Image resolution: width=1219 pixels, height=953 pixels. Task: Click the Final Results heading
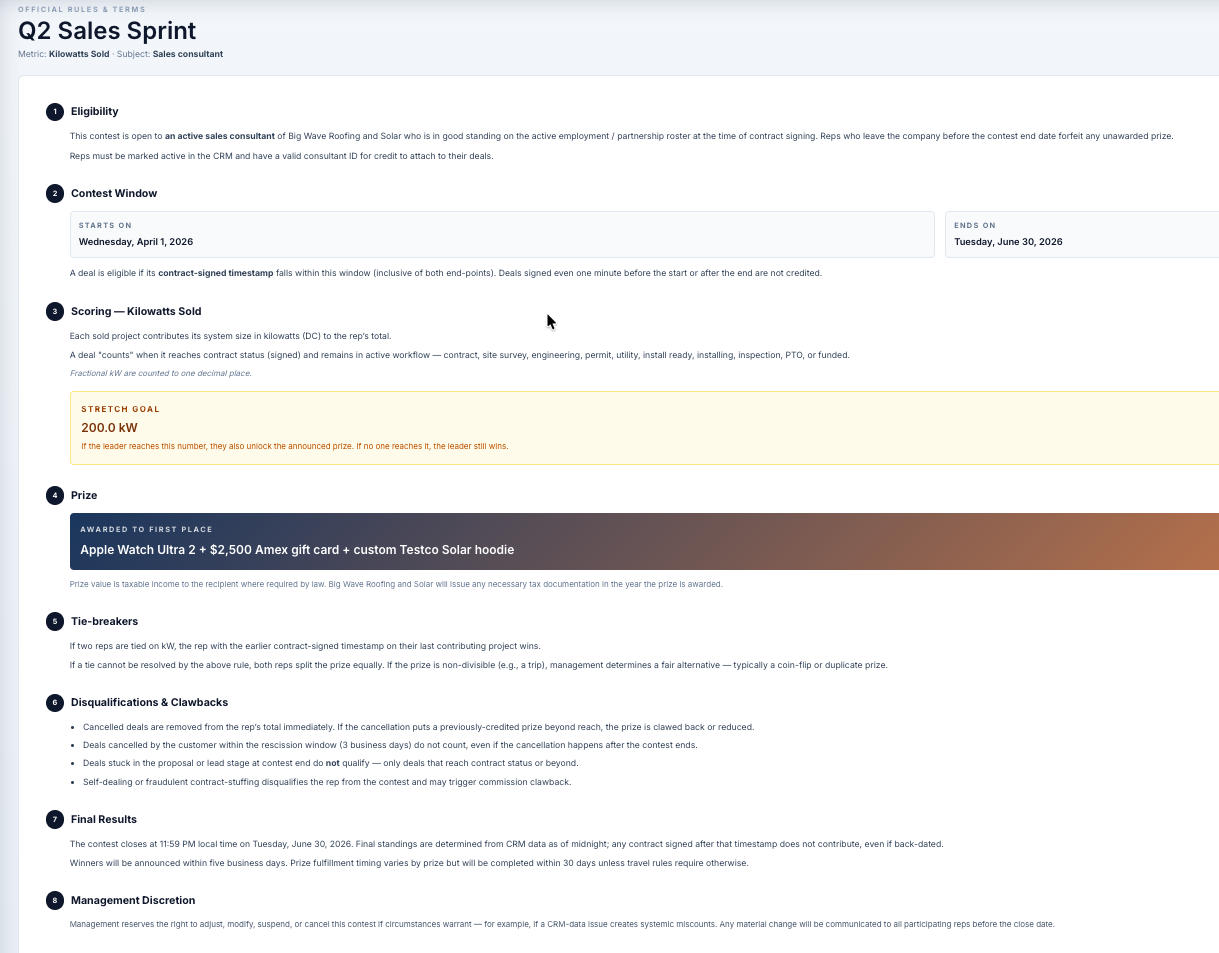click(104, 819)
